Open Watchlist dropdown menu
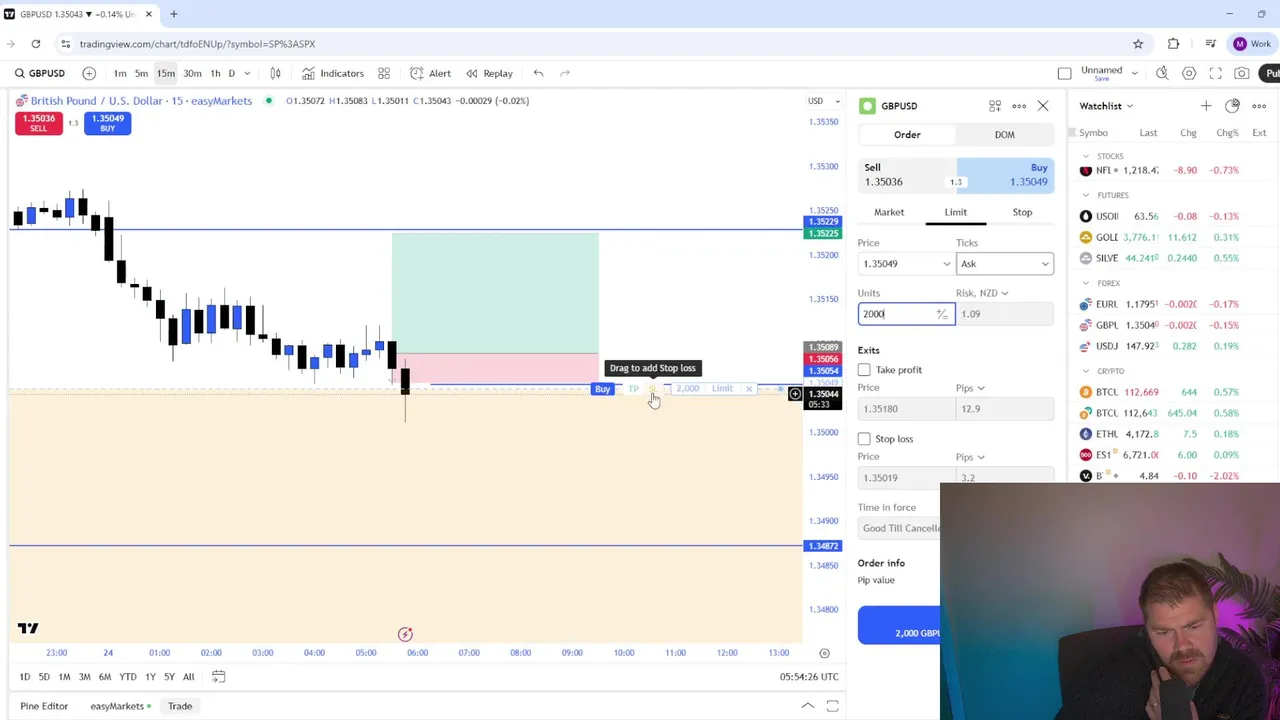Image resolution: width=1280 pixels, height=720 pixels. click(1106, 106)
